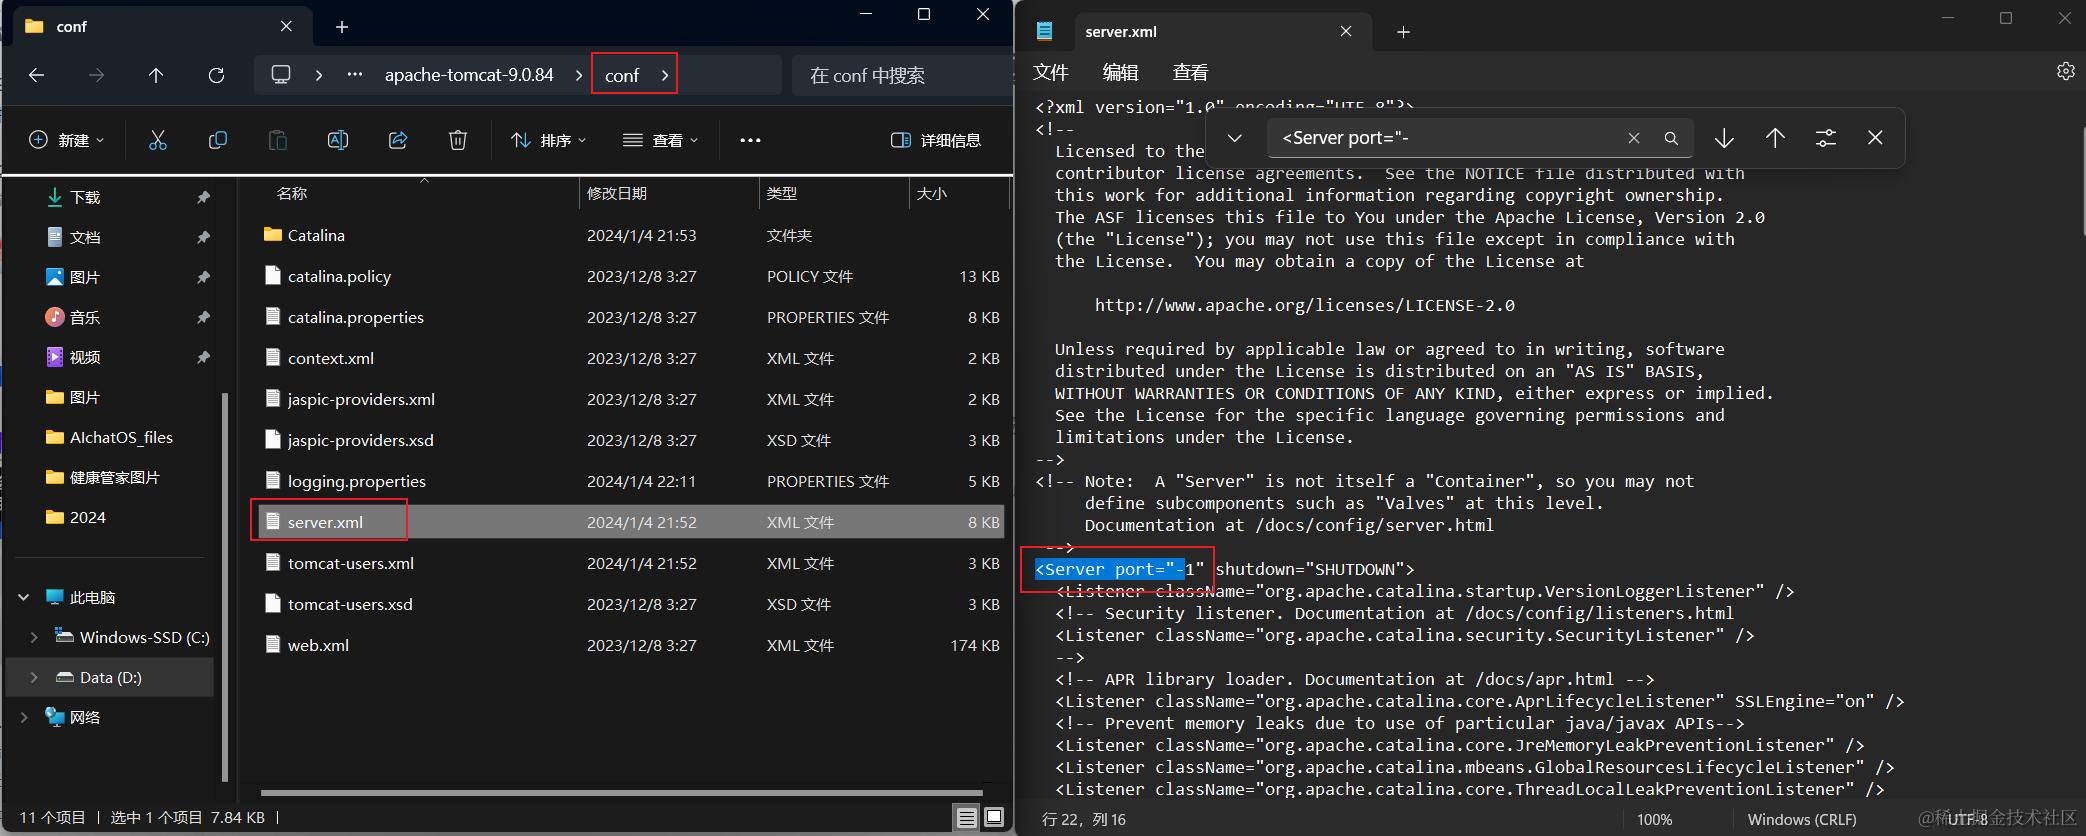Open the View dropdown in Explorer

click(660, 140)
